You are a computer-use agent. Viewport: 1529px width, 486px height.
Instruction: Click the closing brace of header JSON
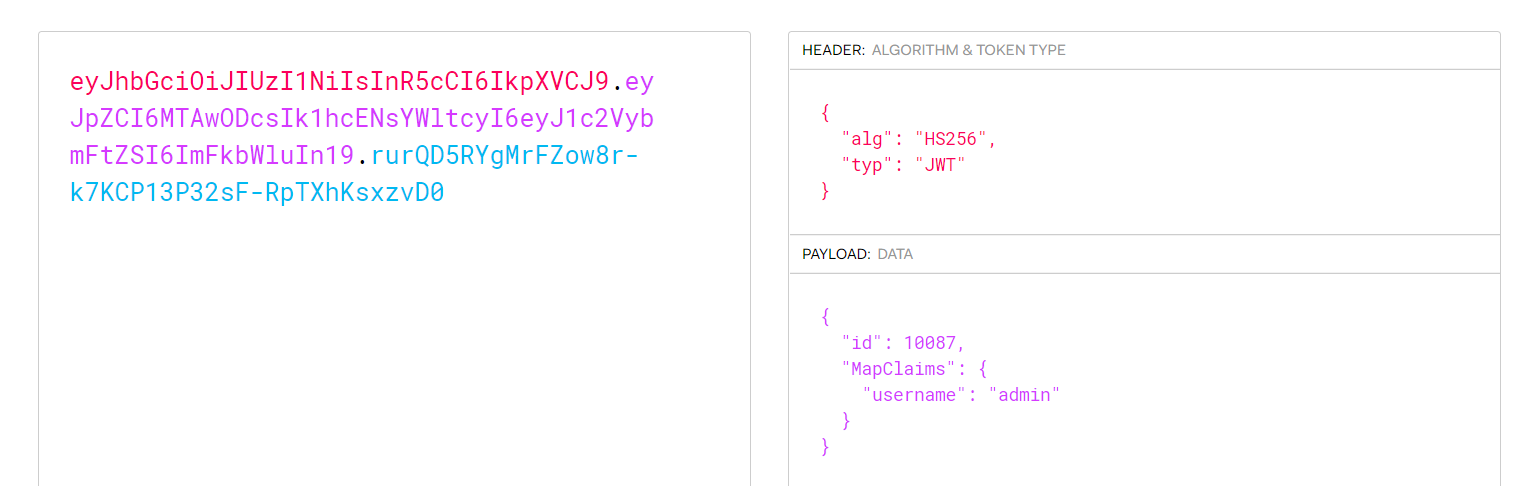click(826, 191)
